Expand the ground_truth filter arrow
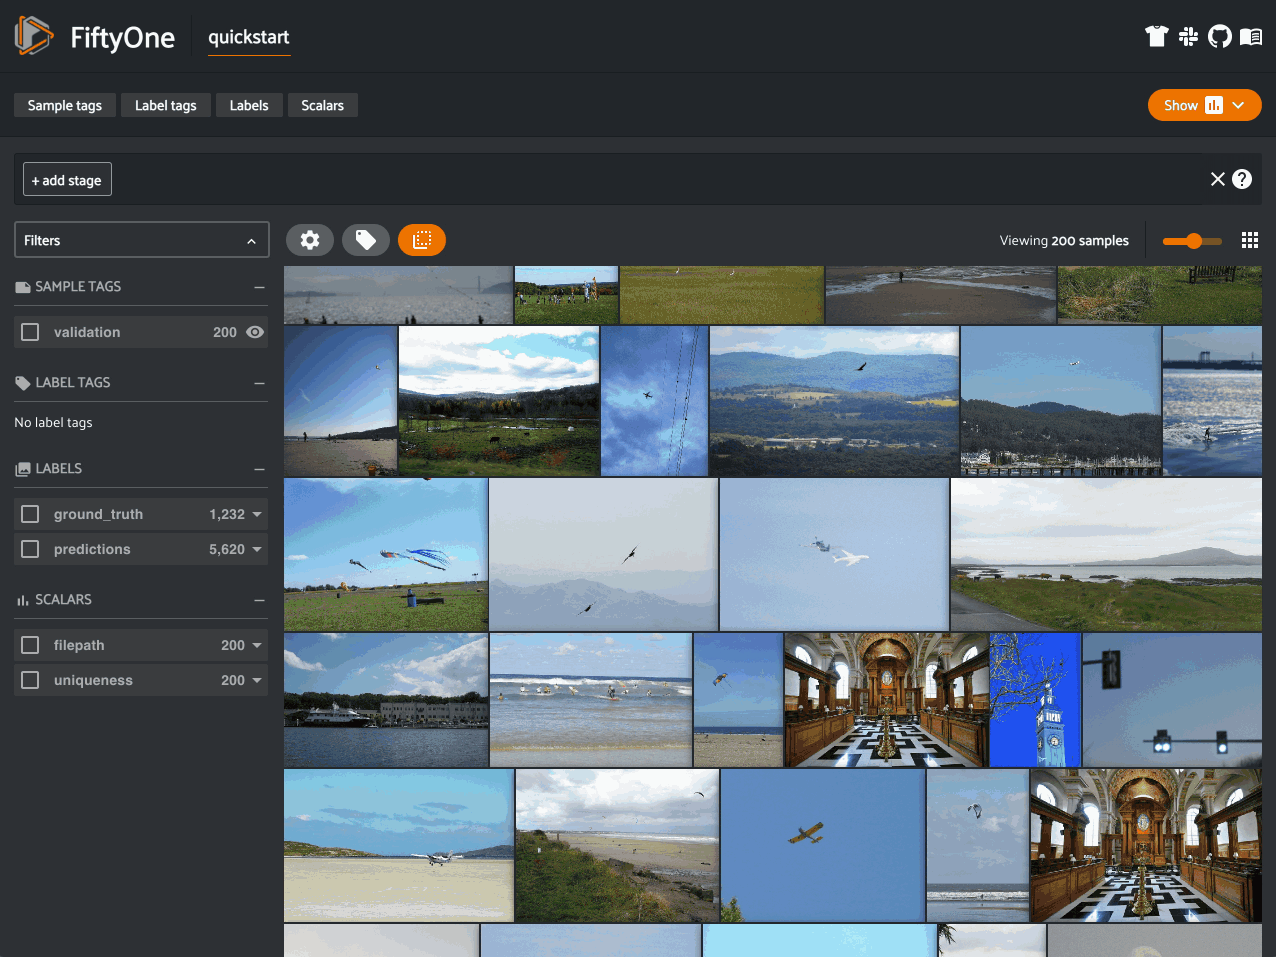The height and width of the screenshot is (957, 1276). [257, 514]
